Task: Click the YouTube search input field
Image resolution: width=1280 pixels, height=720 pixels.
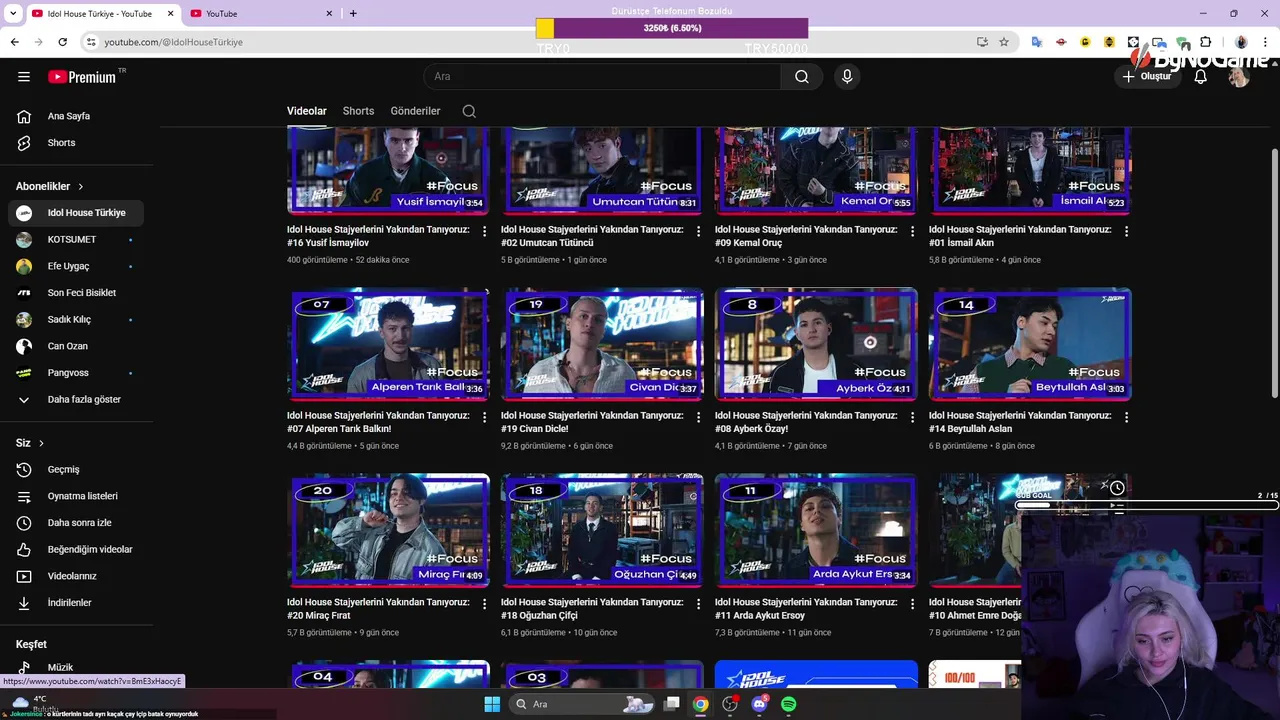Action: 603,77
